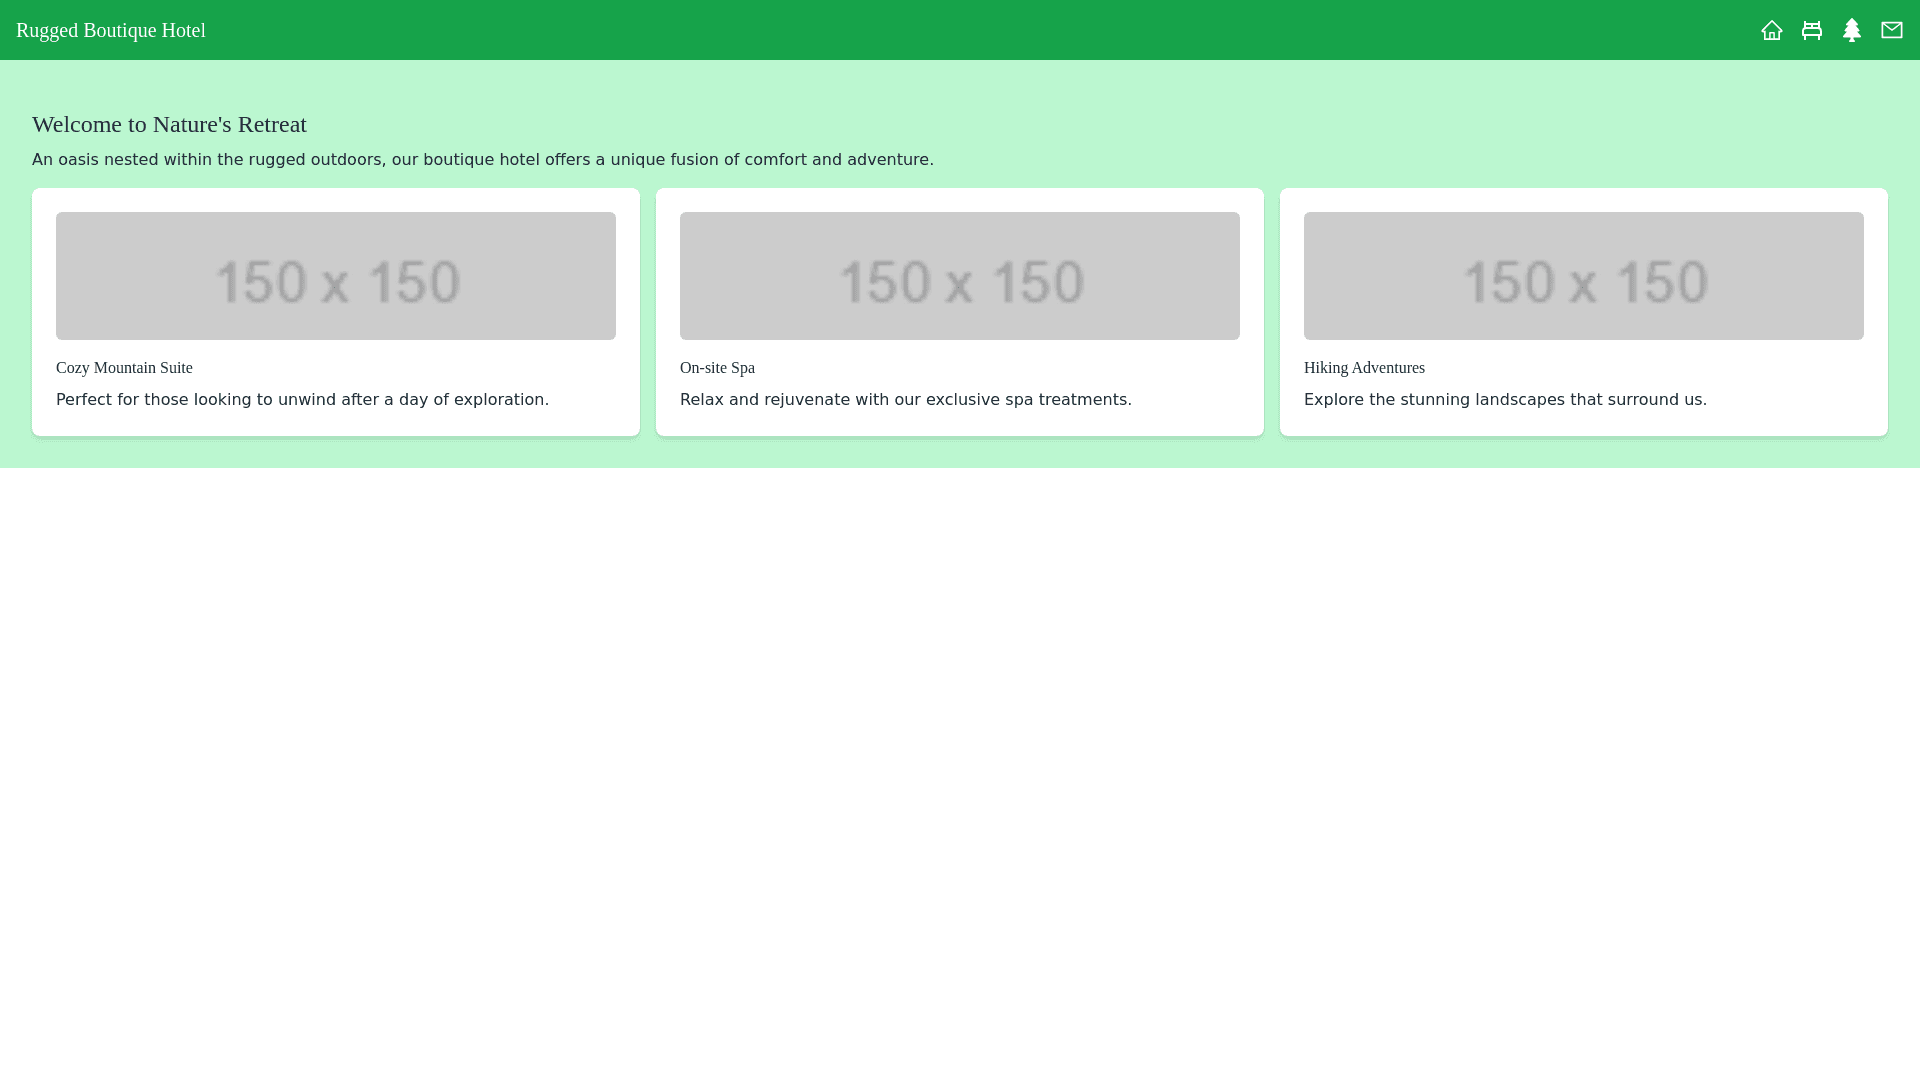Viewport: 1920px width, 1080px height.
Task: Click the Welcome to Nature's Retreat heading
Action: 169,124
